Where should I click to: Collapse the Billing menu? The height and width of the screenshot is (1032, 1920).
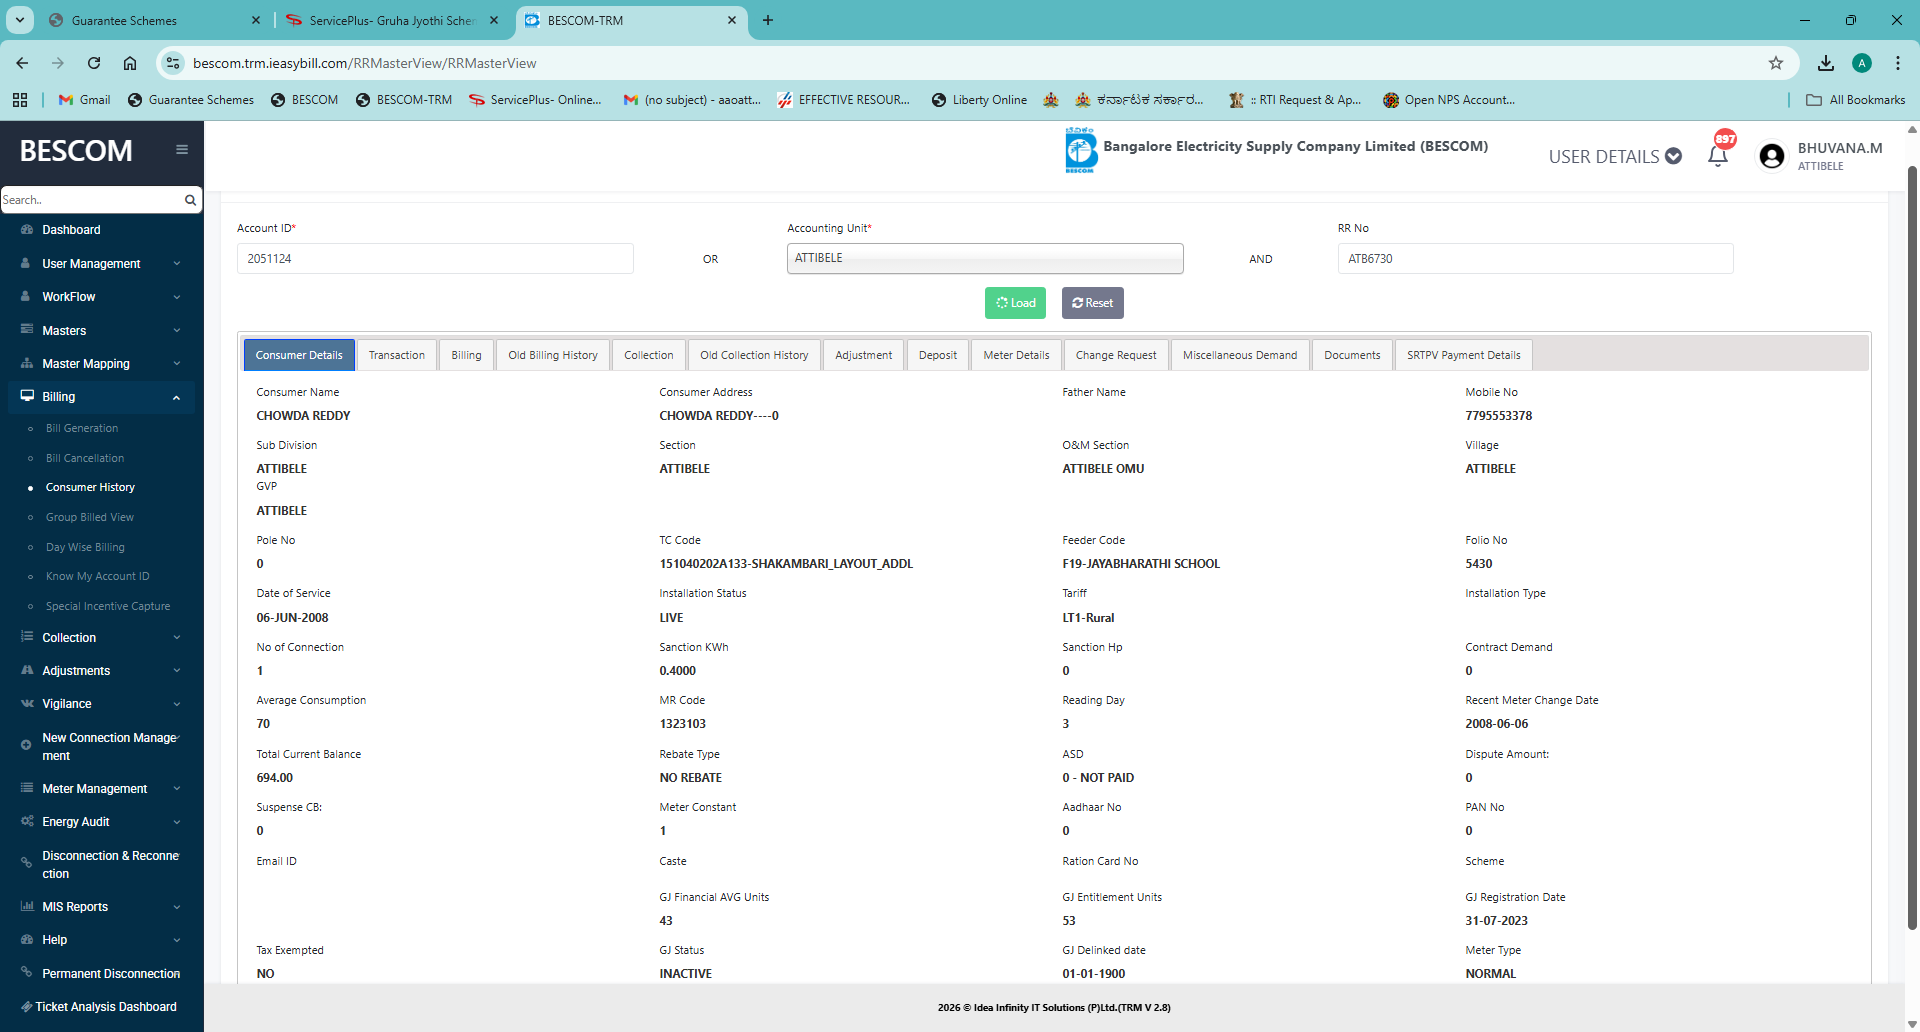[x=100, y=397]
